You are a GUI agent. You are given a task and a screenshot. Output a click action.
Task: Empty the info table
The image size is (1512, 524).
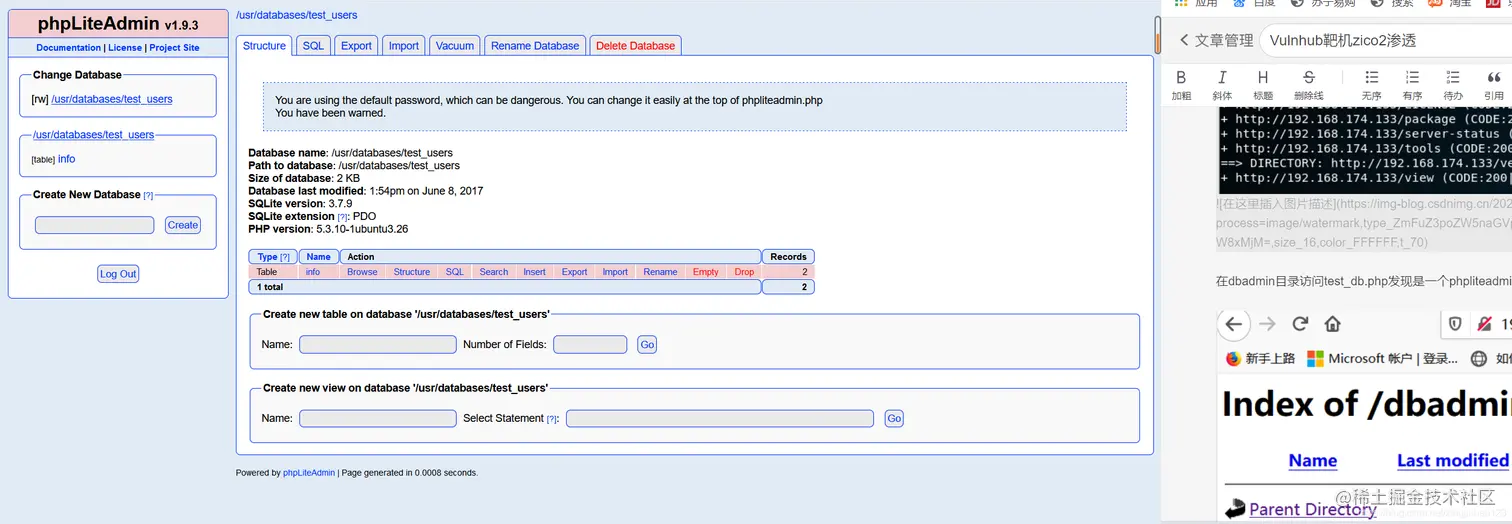tap(706, 272)
